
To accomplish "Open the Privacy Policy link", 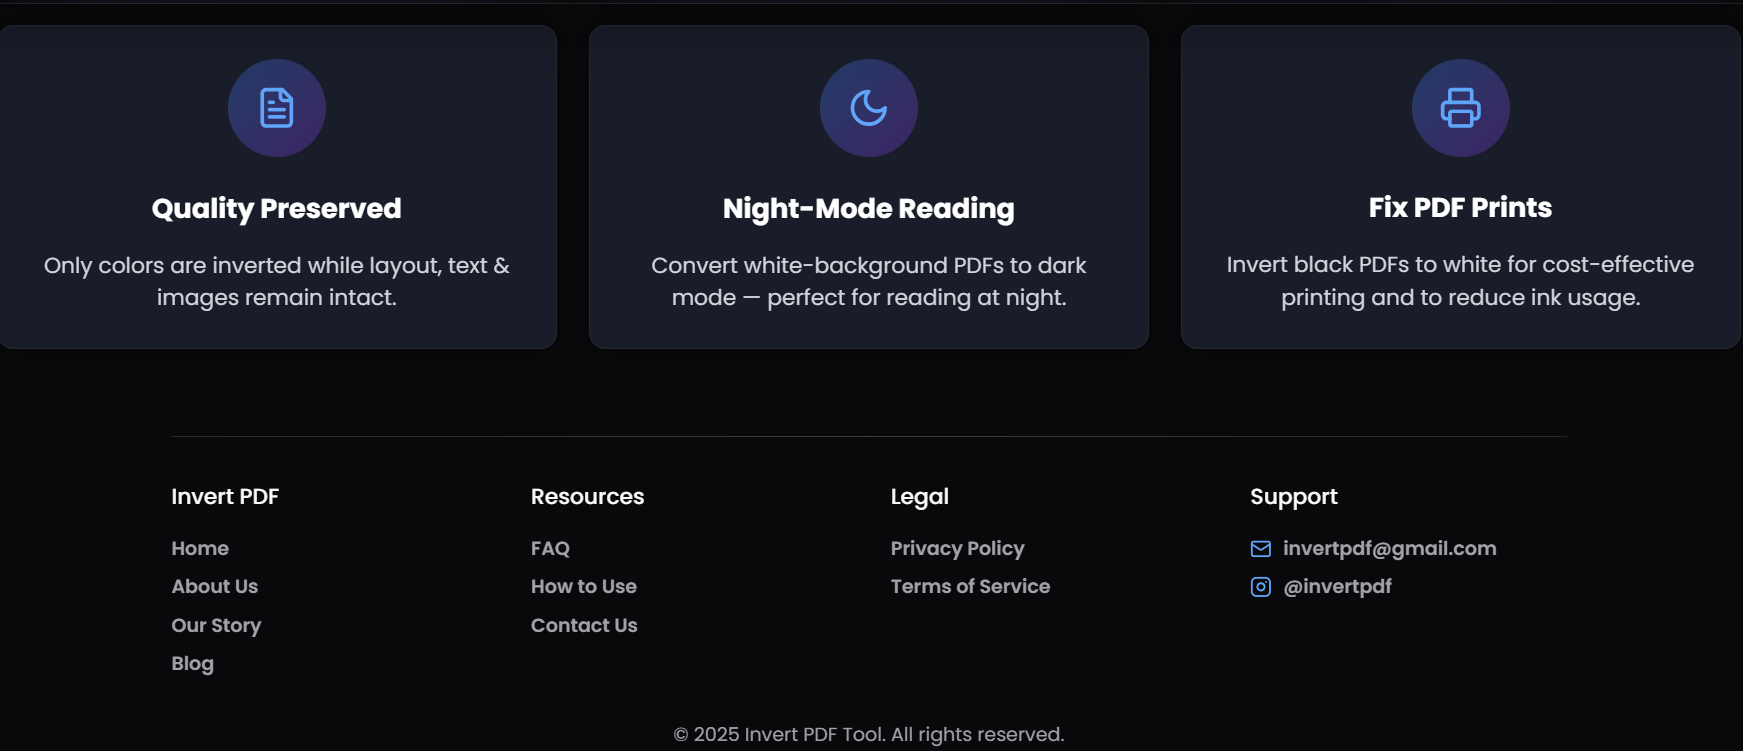I will point(958,548).
